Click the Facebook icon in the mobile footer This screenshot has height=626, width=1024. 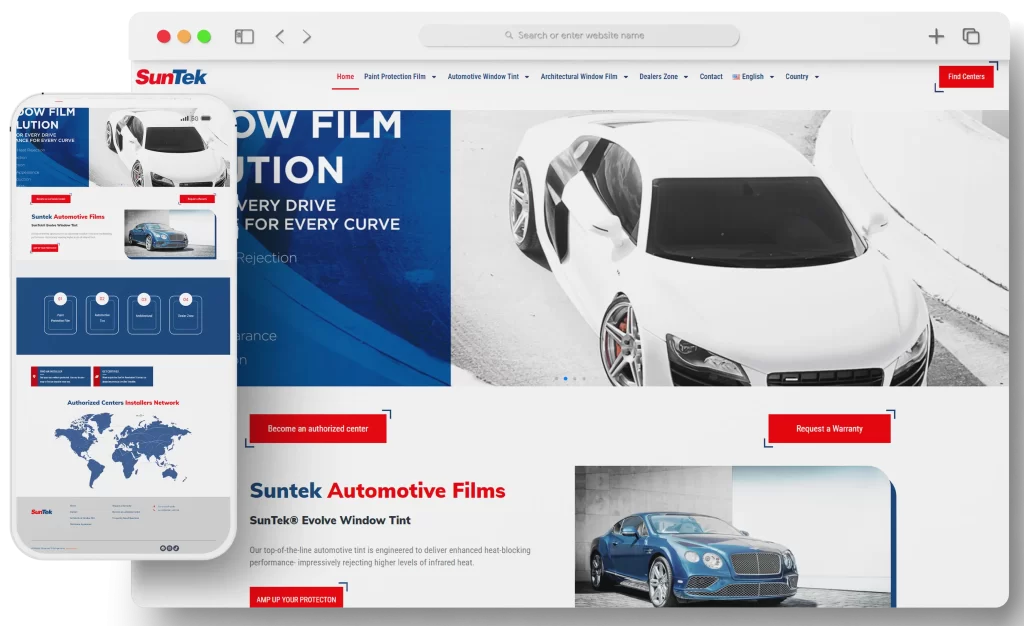click(x=163, y=549)
